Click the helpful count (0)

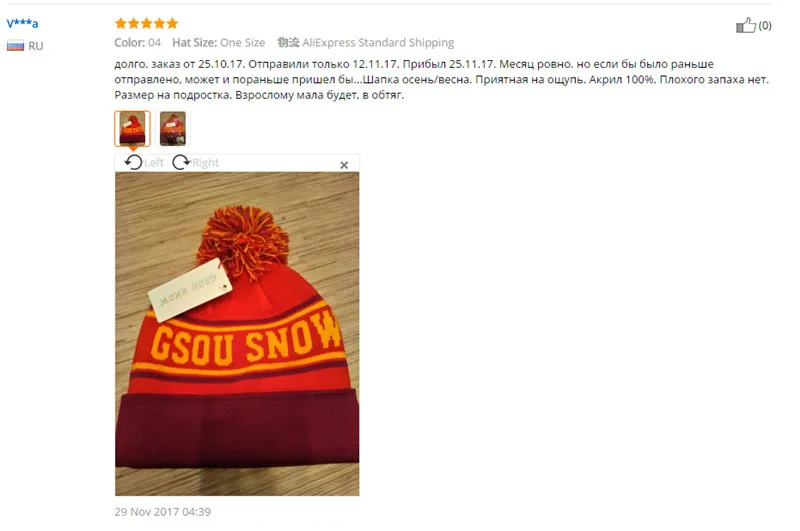tap(765, 26)
